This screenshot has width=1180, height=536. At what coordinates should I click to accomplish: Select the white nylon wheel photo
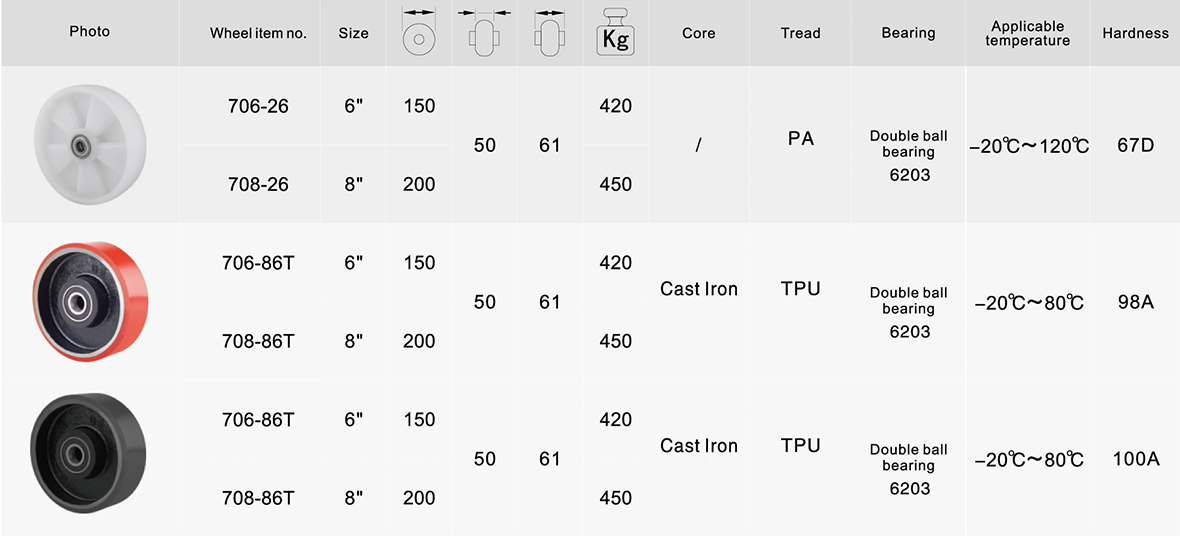(90, 145)
